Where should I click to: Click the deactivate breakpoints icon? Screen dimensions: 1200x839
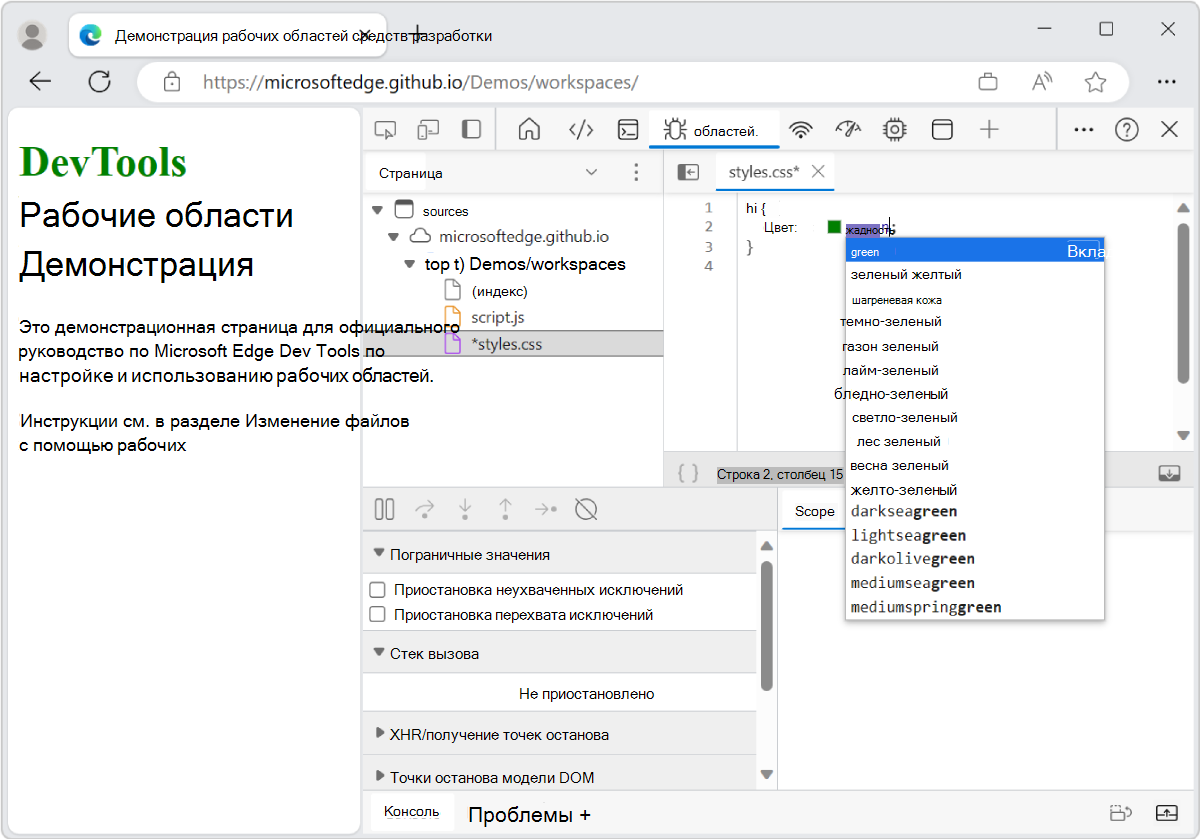click(586, 509)
